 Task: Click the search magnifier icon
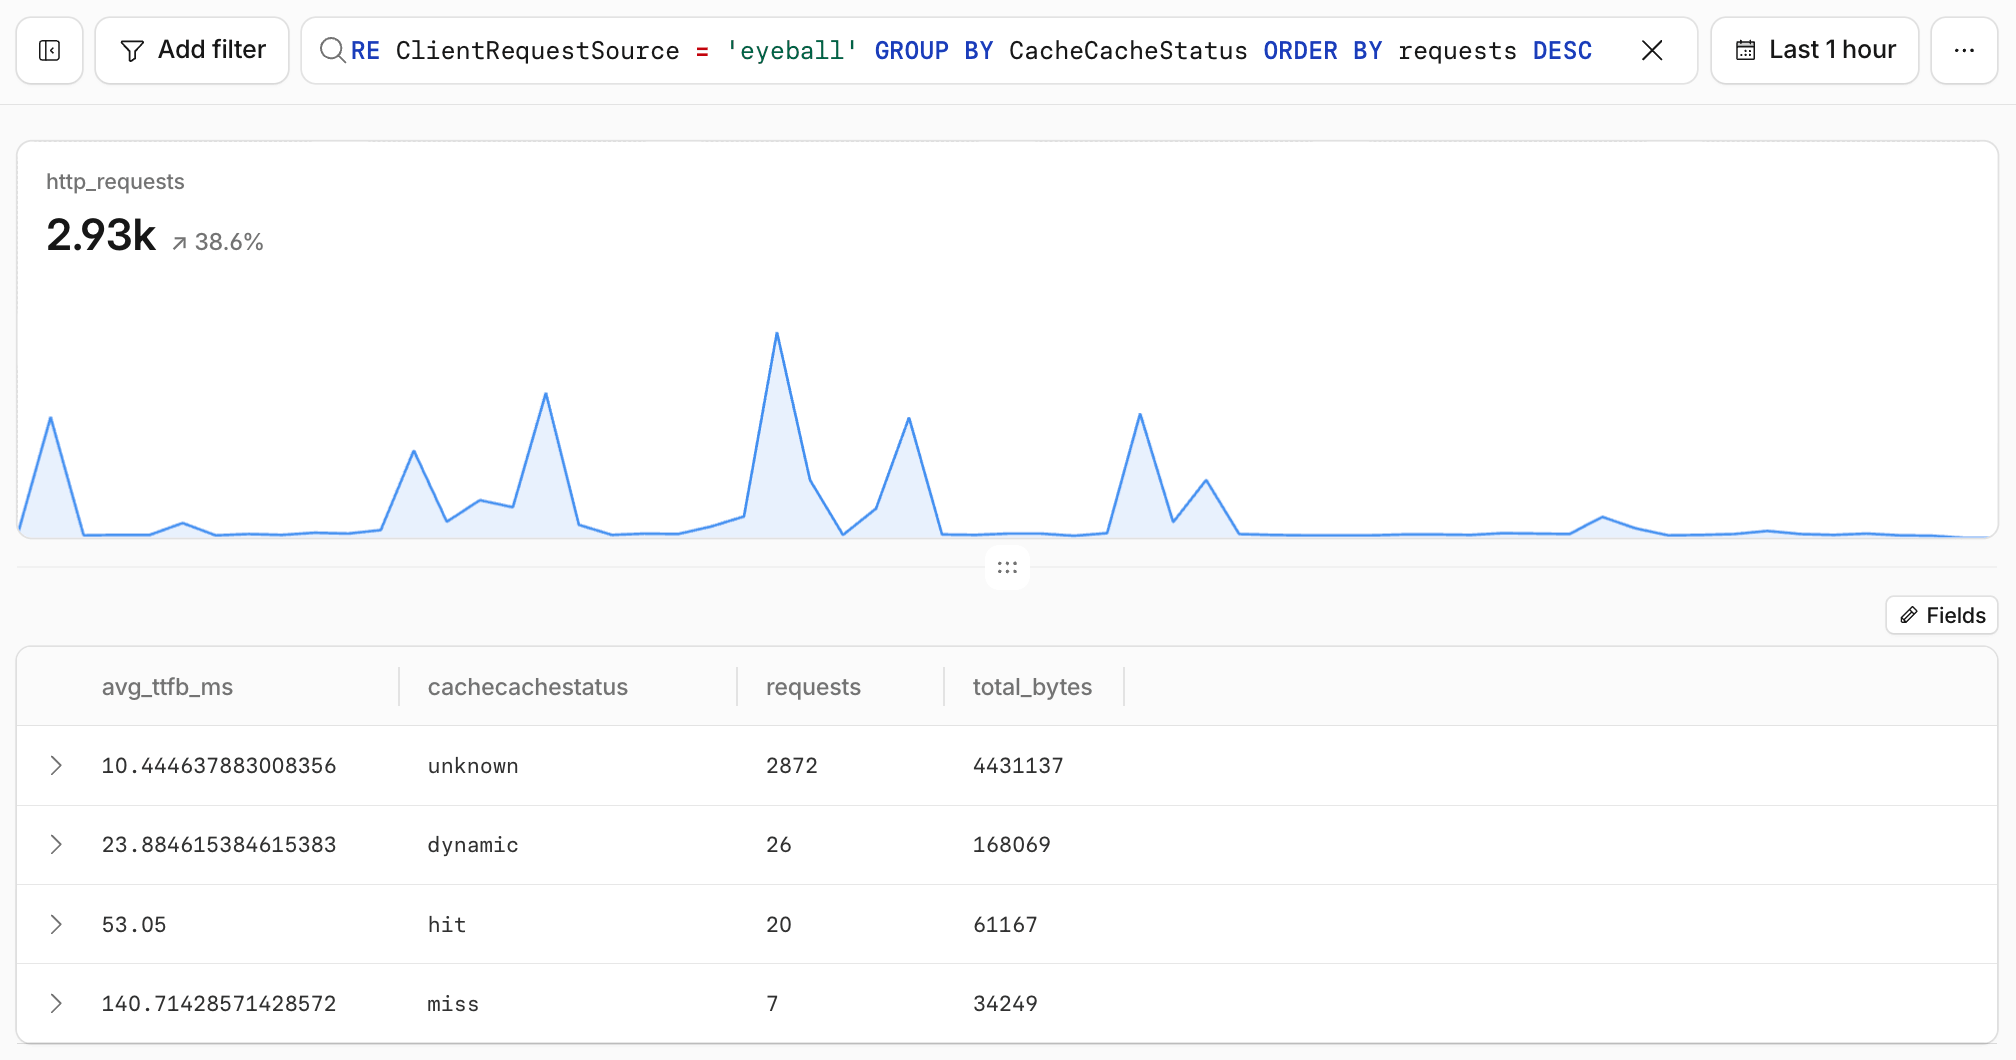click(x=332, y=50)
